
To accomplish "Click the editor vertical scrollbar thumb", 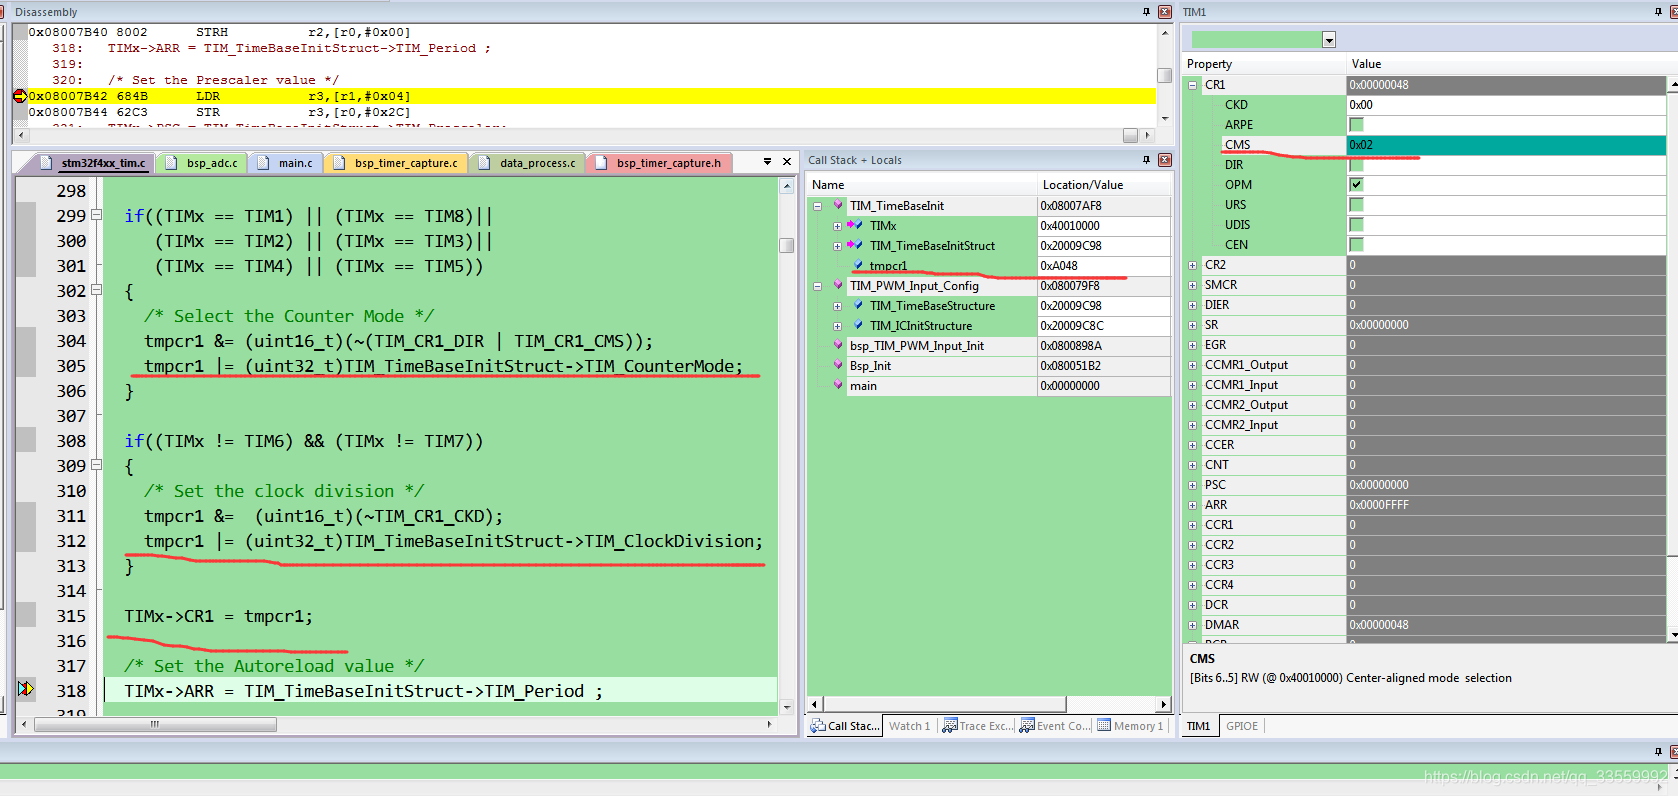I will 787,245.
